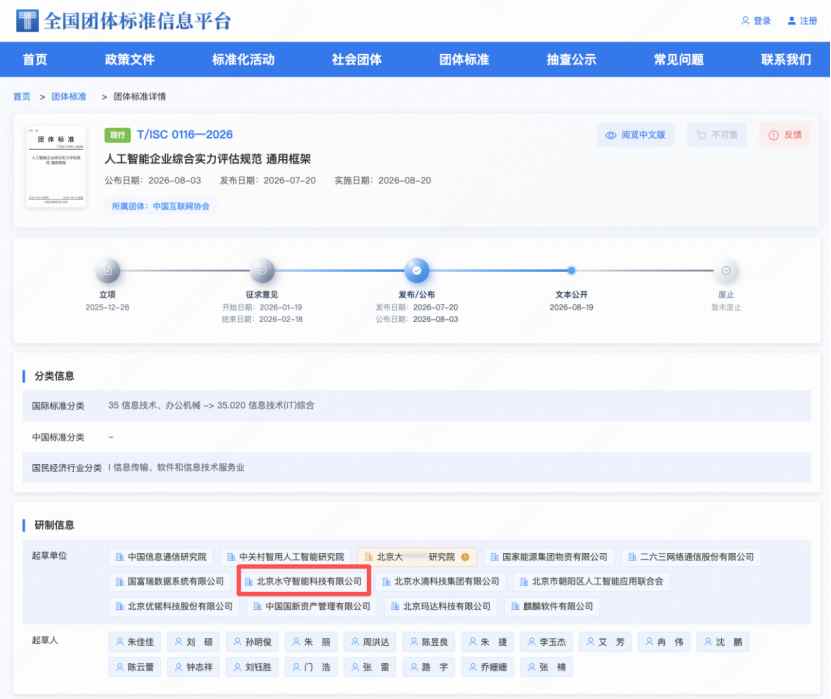Click the building icon beside 中国信息通信研究院
Image resolution: width=831 pixels, height=699 pixels.
(x=120, y=557)
